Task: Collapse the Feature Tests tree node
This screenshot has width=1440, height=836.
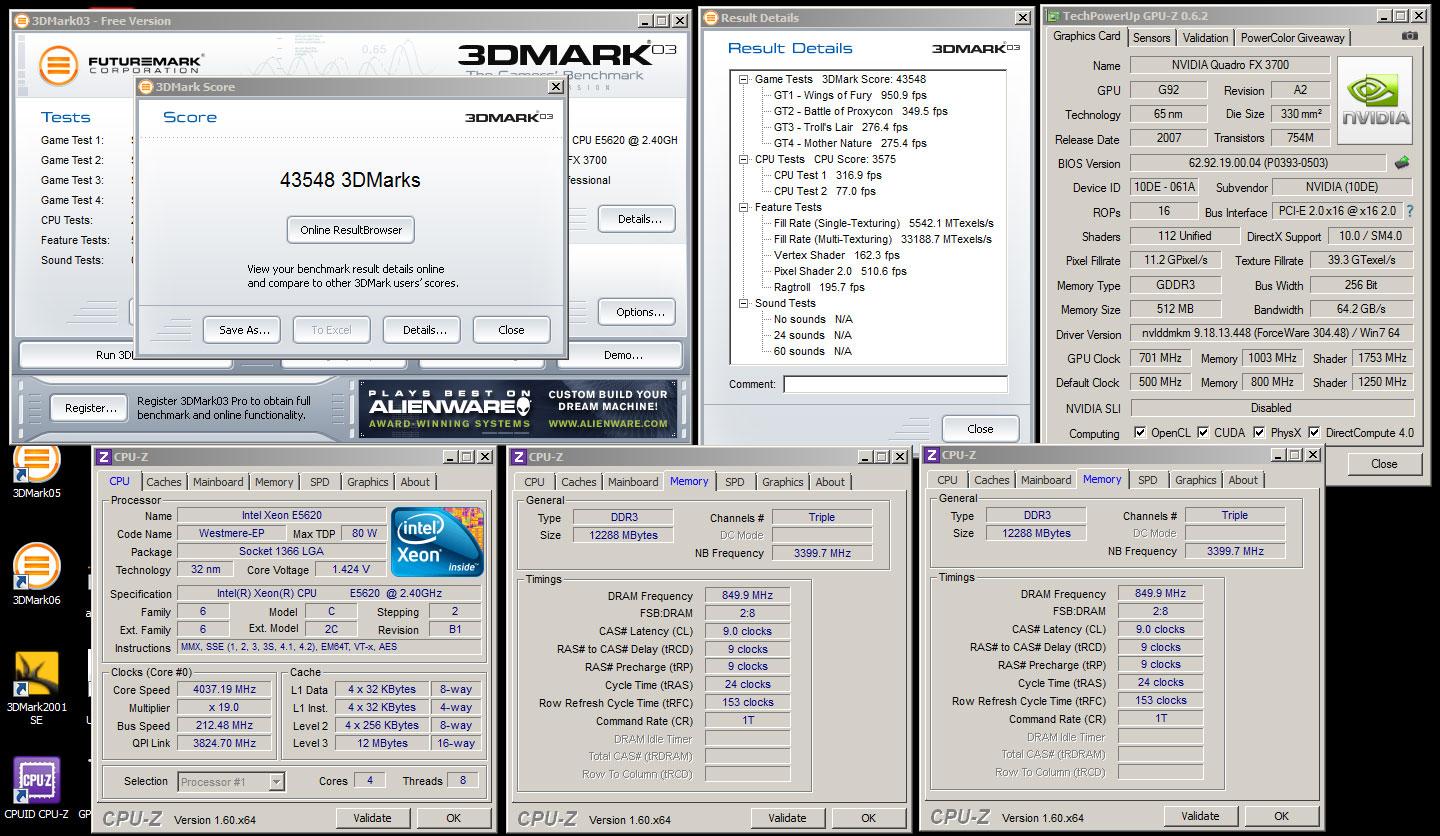Action: coord(744,207)
